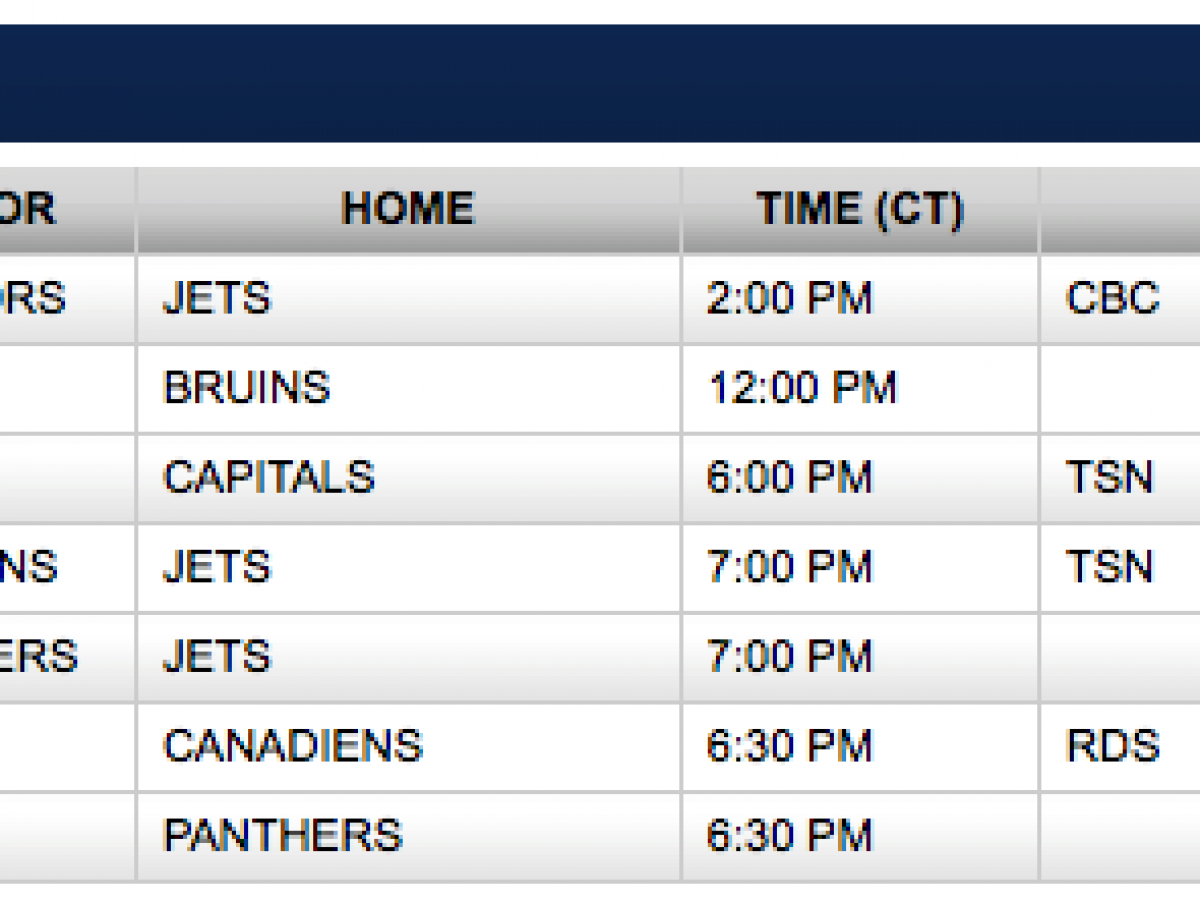1200x900 pixels.
Task: Select the 12:00 PM time cell
Action: 803,388
